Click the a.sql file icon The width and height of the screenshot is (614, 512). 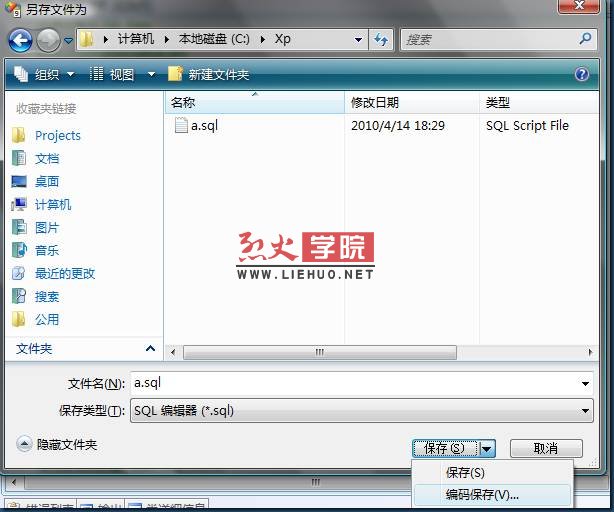[x=181, y=125]
